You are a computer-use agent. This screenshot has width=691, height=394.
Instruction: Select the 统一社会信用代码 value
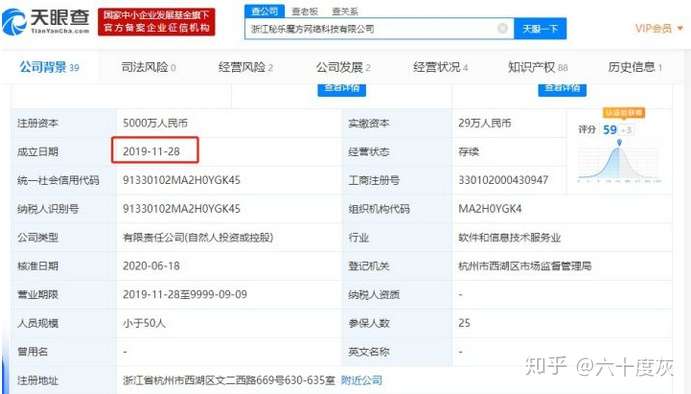(182, 180)
